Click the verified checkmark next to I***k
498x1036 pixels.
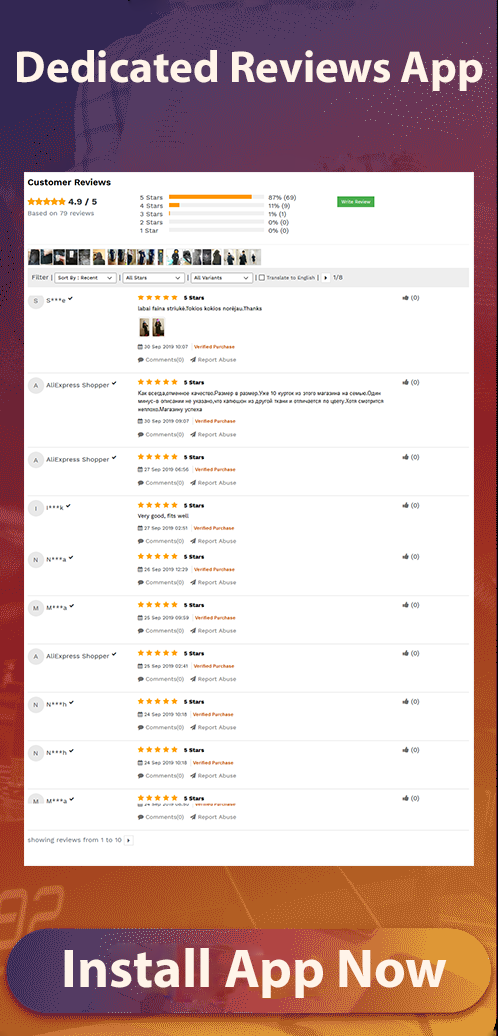tap(69, 506)
